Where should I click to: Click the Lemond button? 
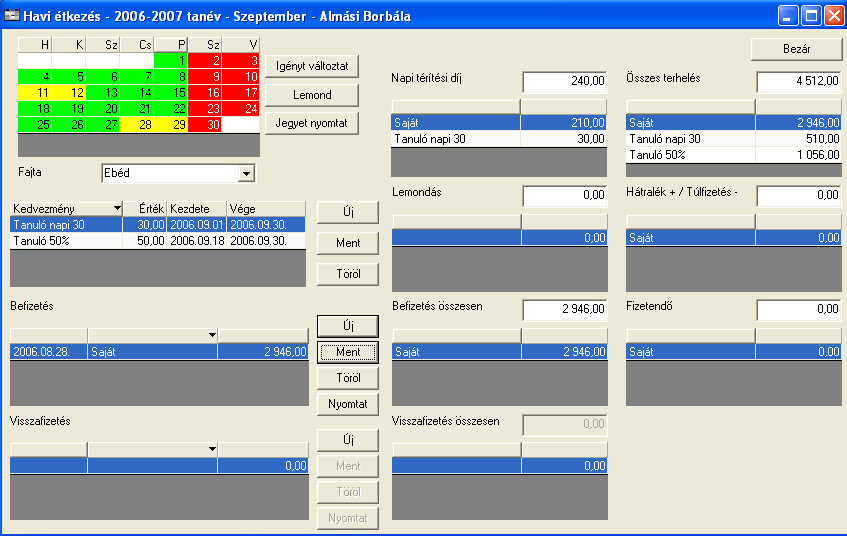coord(312,95)
